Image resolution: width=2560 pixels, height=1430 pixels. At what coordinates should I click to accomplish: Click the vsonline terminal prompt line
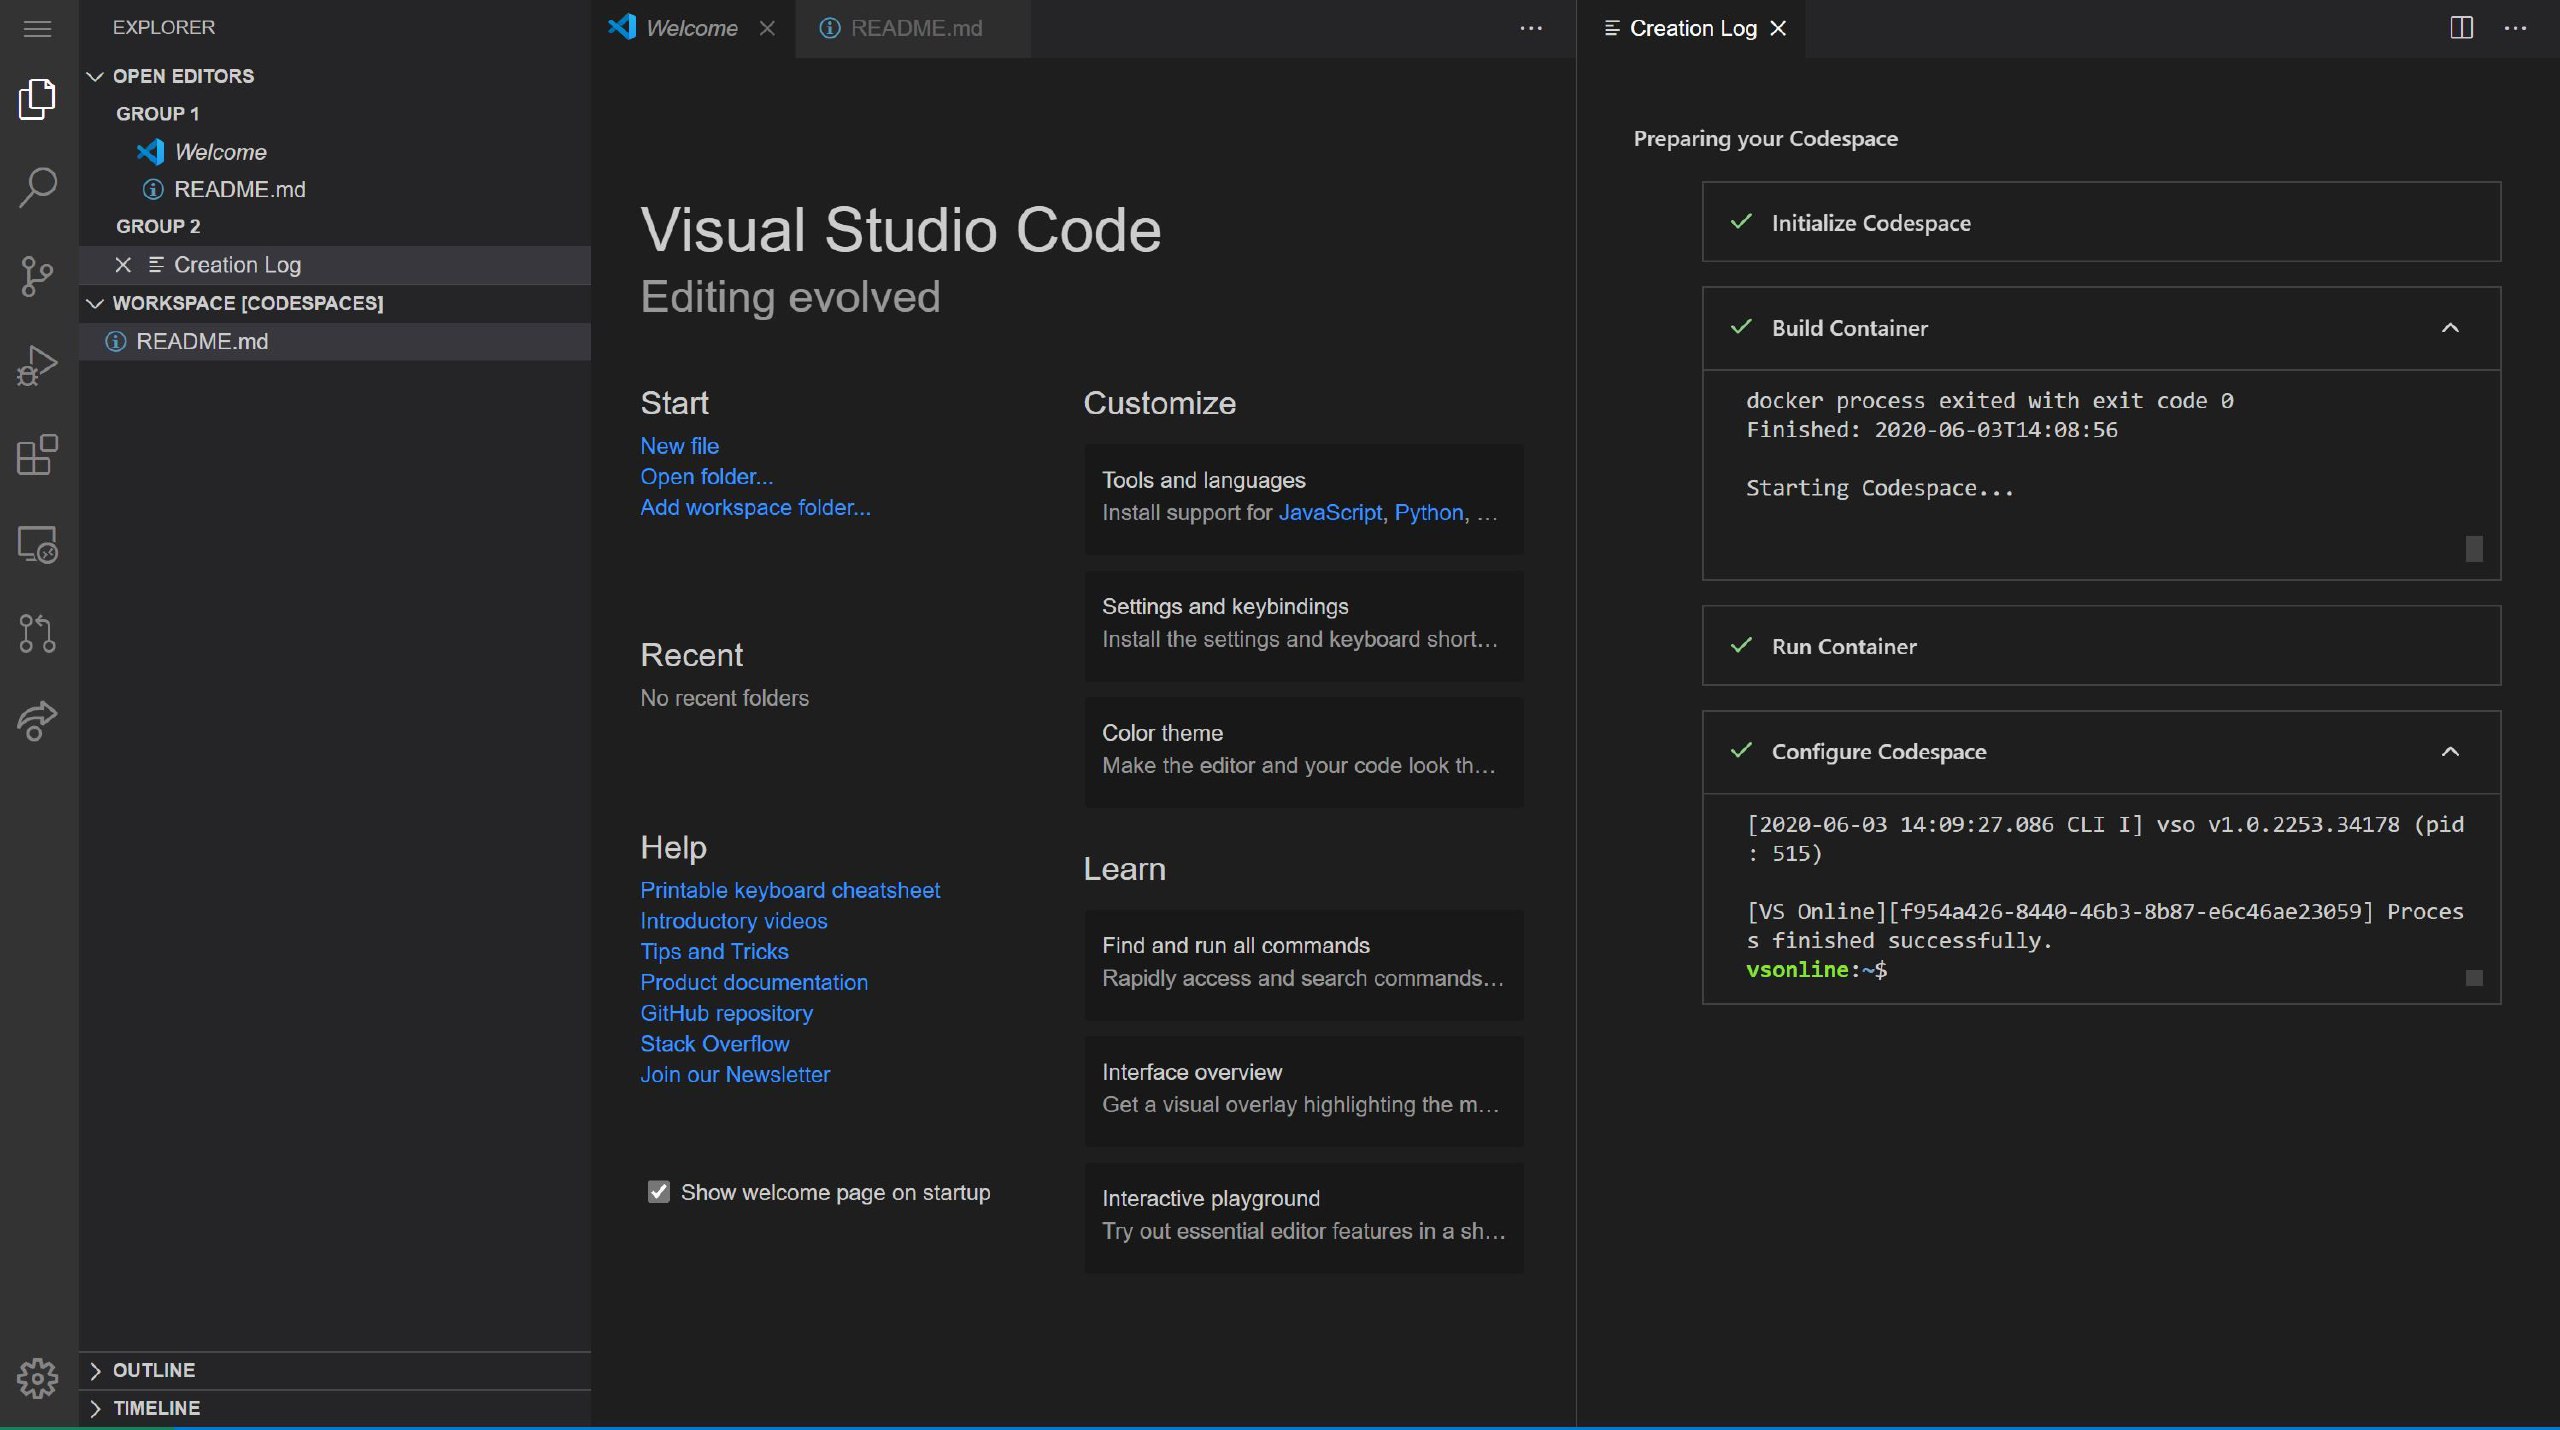[x=1816, y=969]
